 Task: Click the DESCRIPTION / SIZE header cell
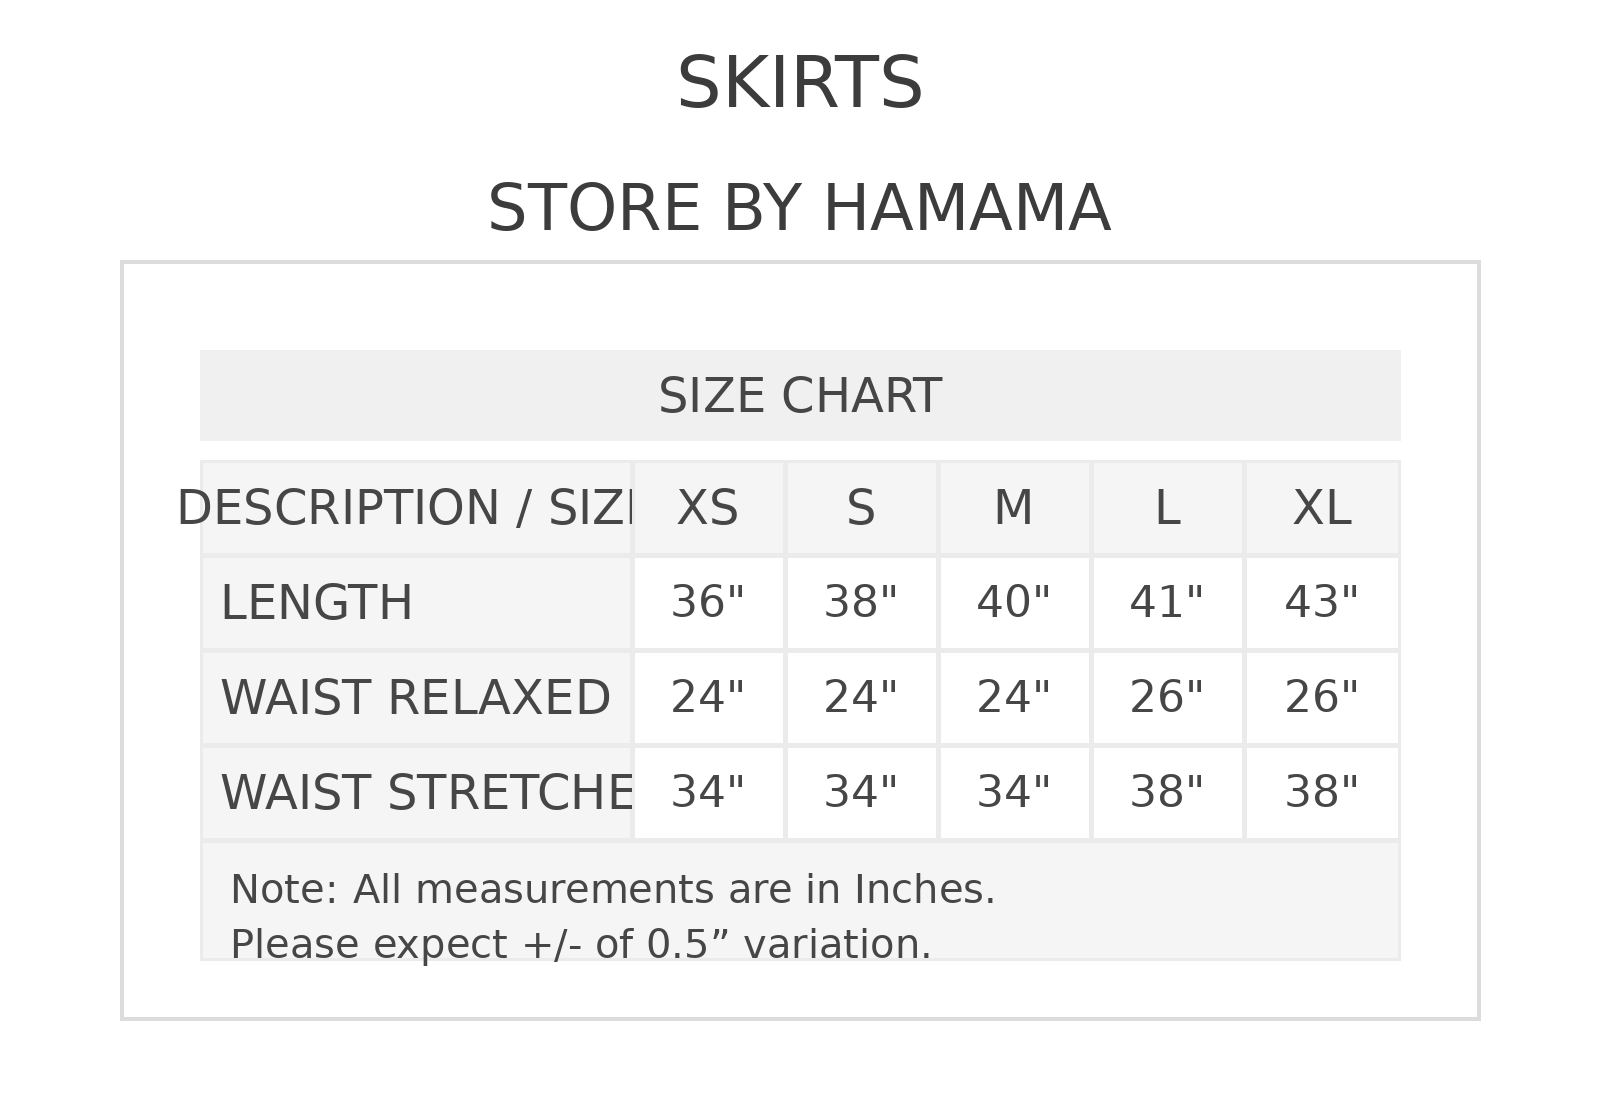coord(416,508)
